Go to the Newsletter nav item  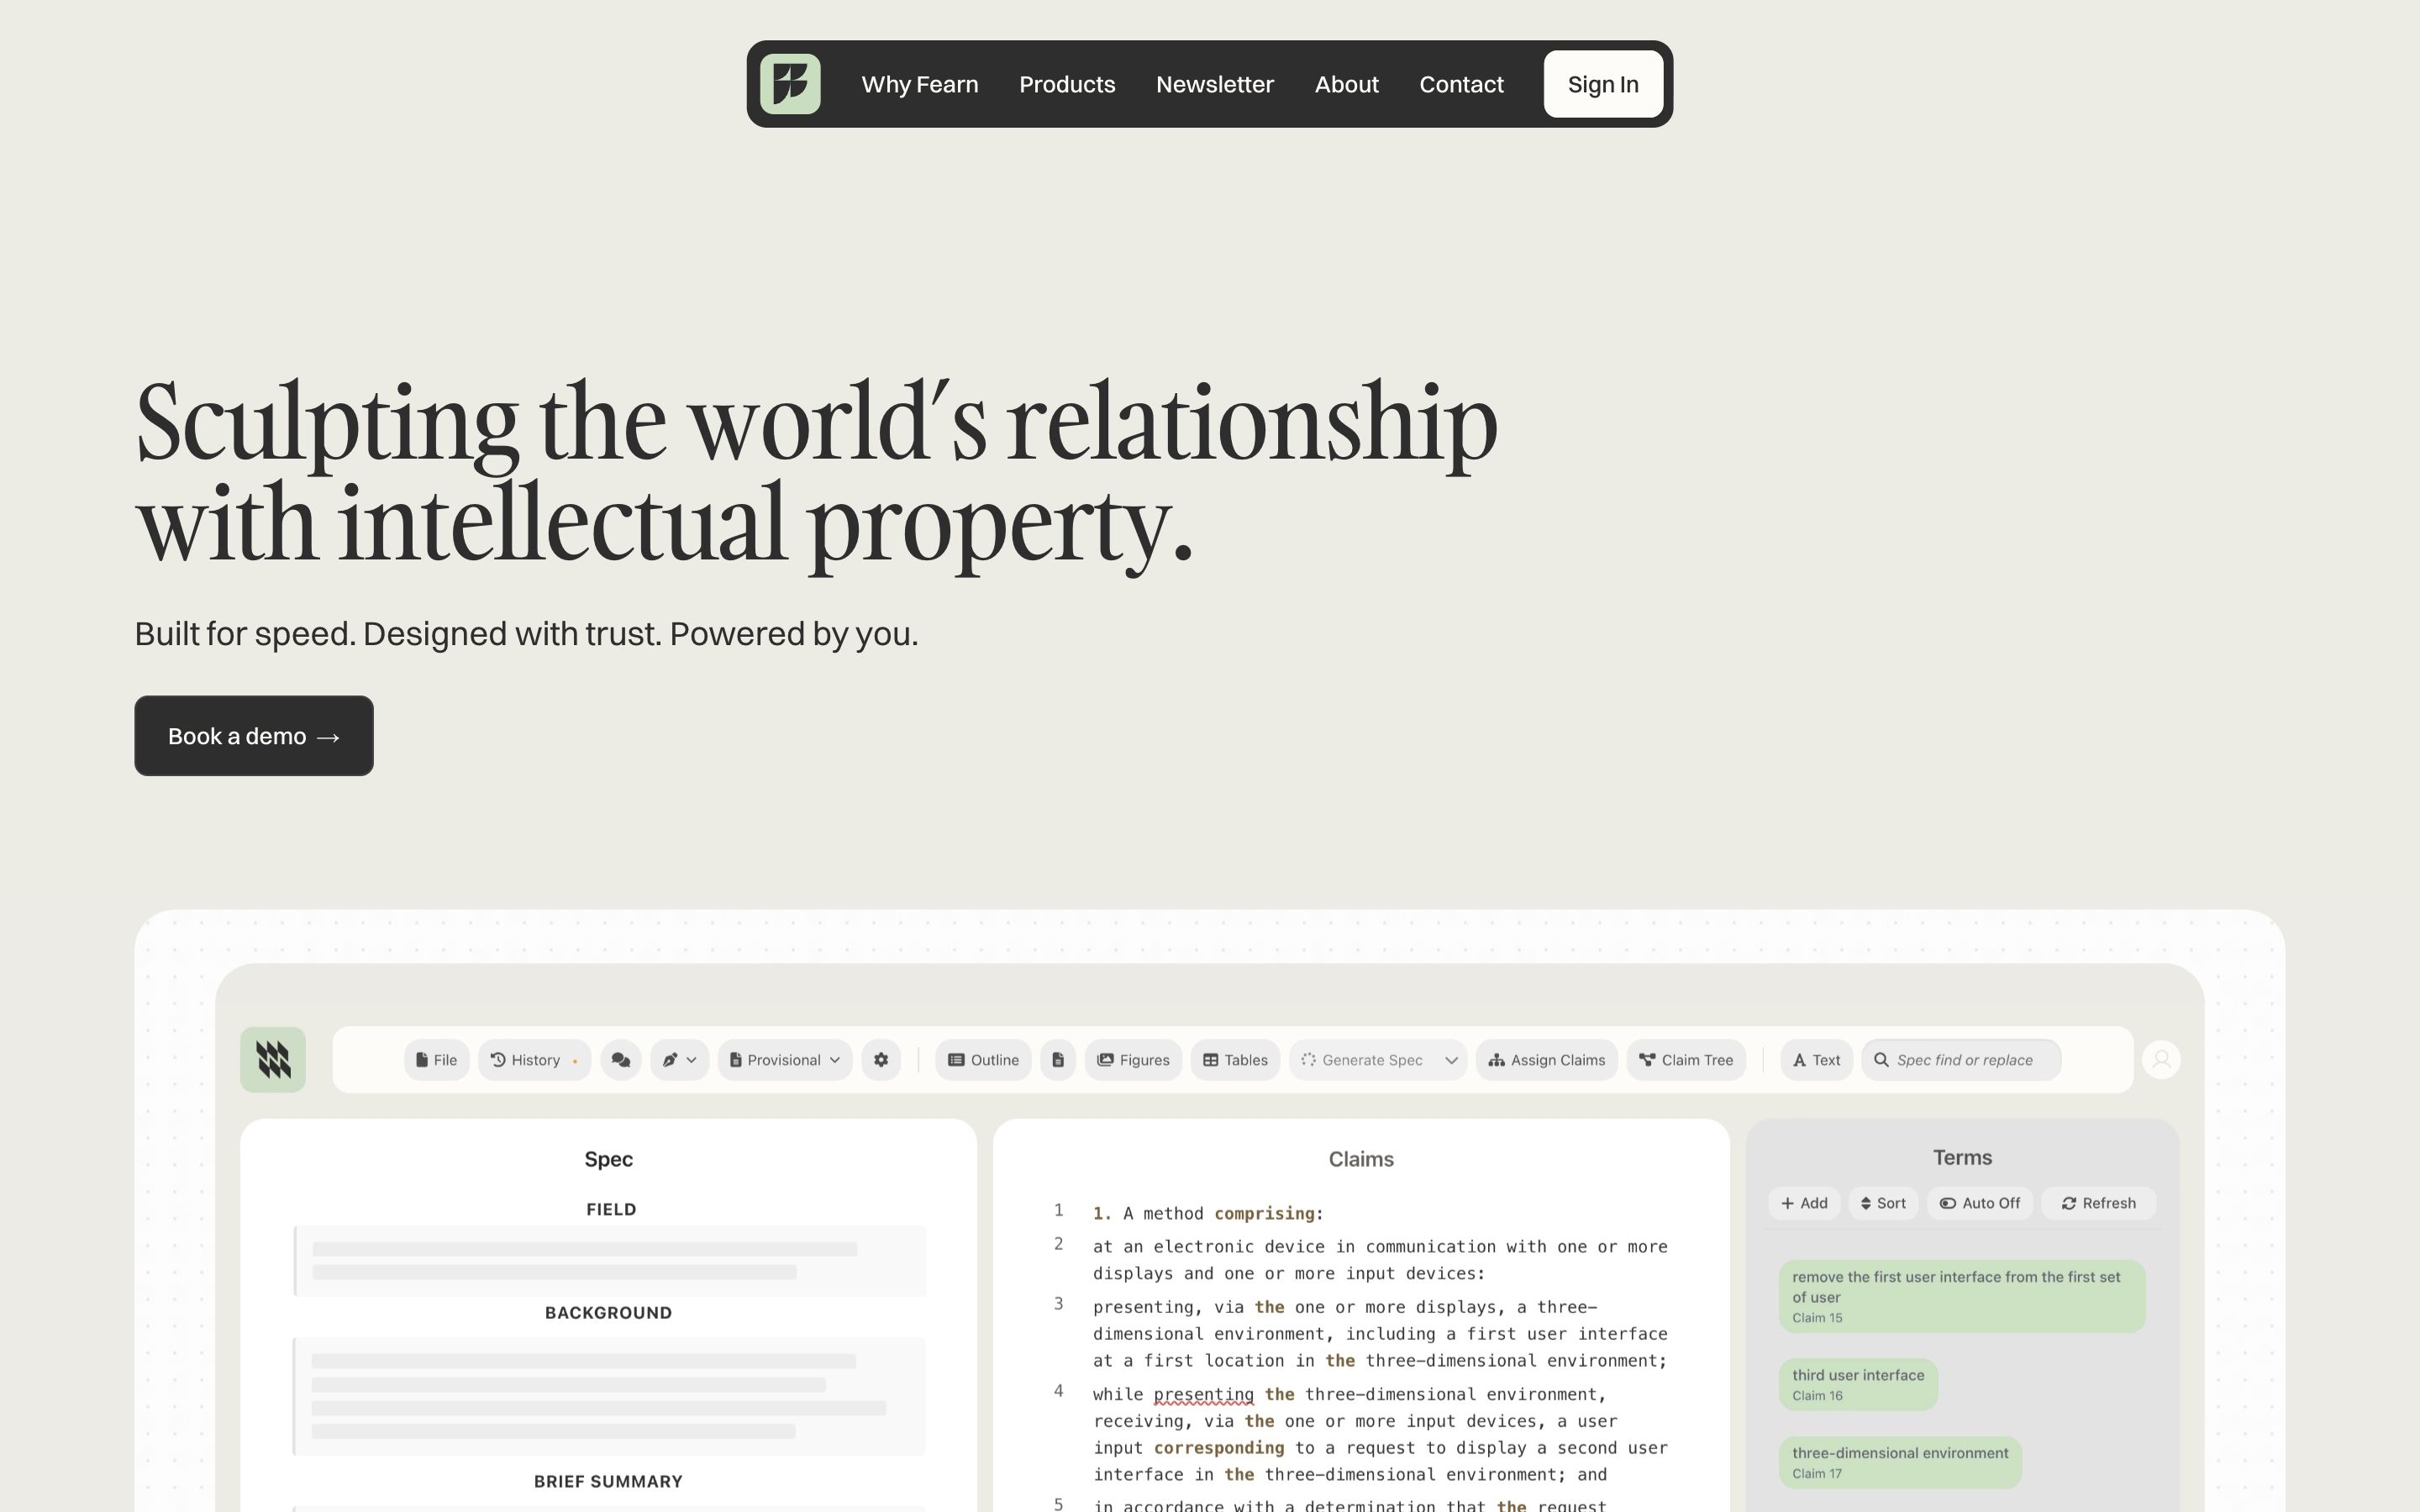1214,84
